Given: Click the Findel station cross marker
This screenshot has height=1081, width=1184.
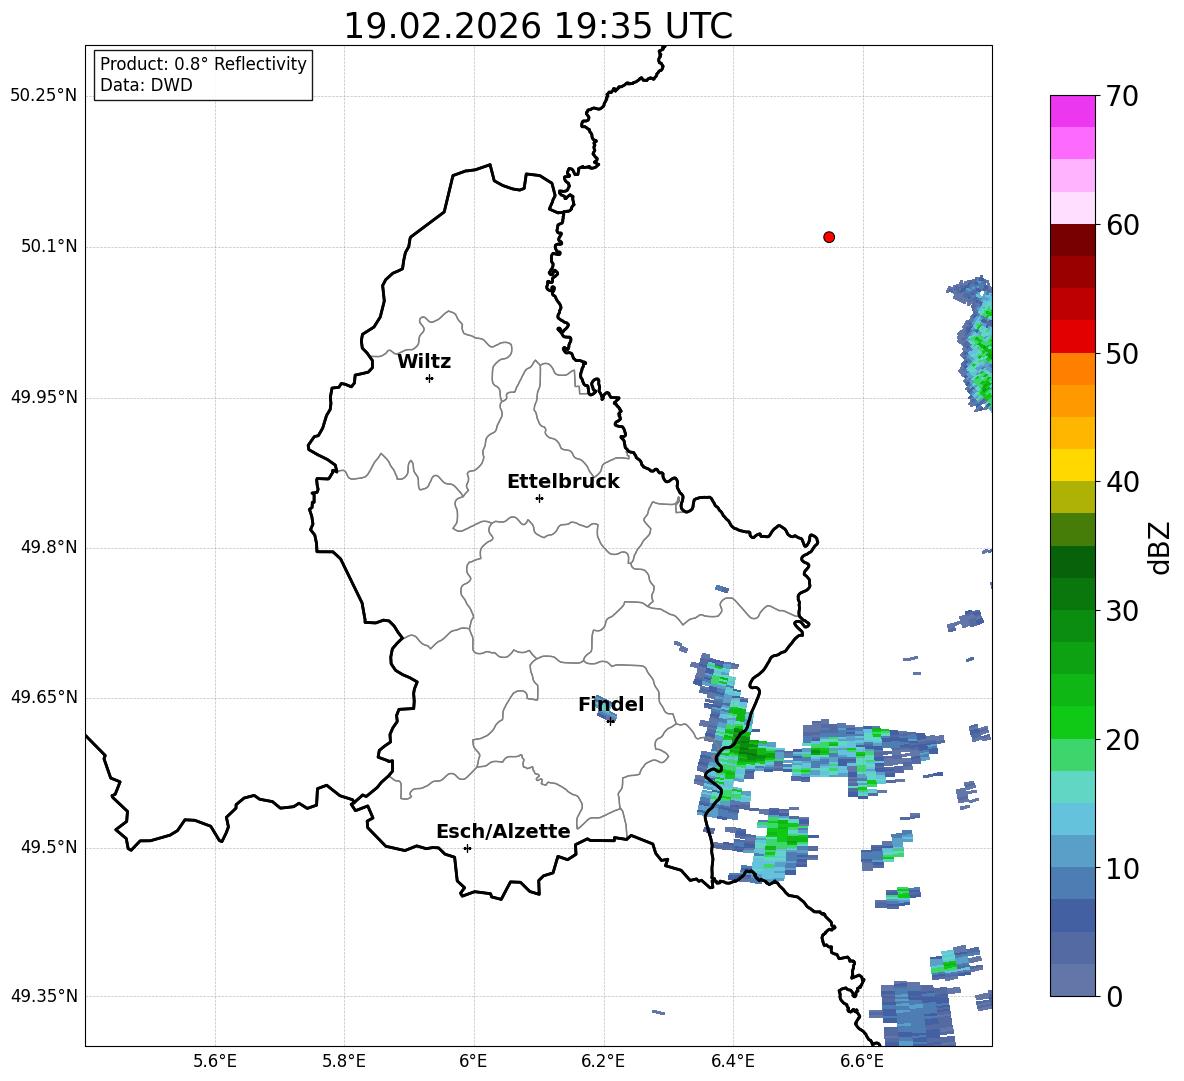Looking at the screenshot, I should [x=610, y=722].
